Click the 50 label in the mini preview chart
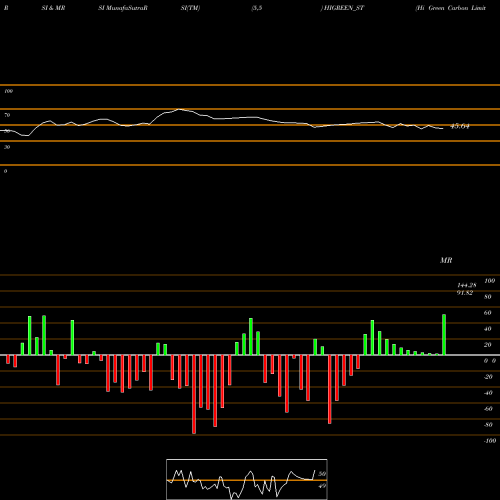The height and width of the screenshot is (500, 500). click(x=322, y=474)
